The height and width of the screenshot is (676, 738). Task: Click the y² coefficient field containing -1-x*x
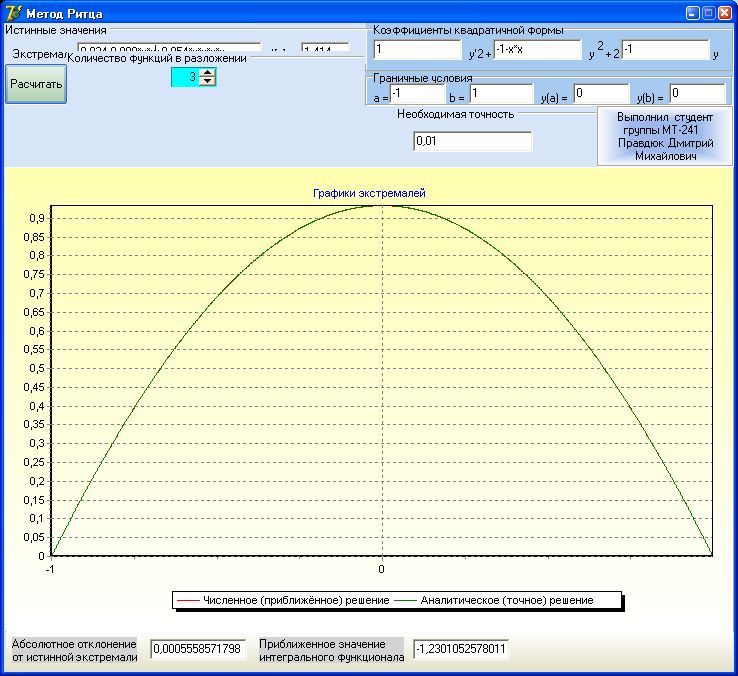click(x=537, y=49)
